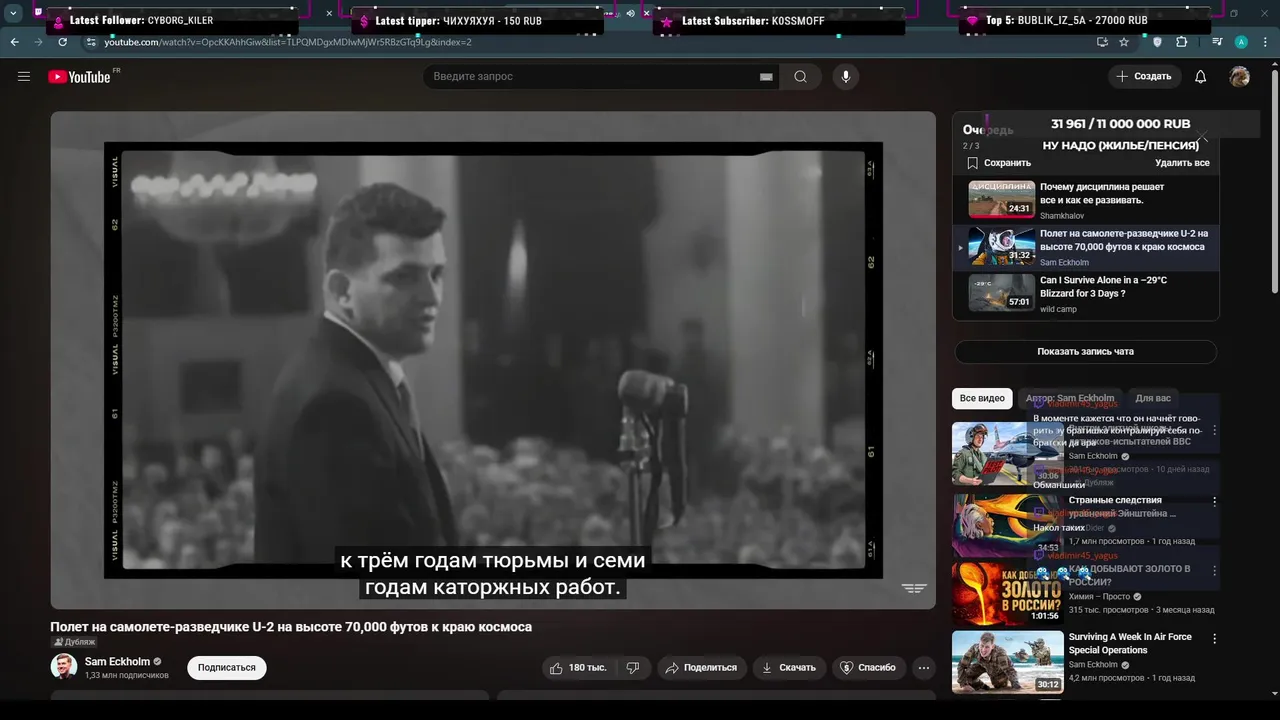This screenshot has height=720, width=1280.
Task: Open menu for Surviving A Week video
Action: tap(1215, 638)
